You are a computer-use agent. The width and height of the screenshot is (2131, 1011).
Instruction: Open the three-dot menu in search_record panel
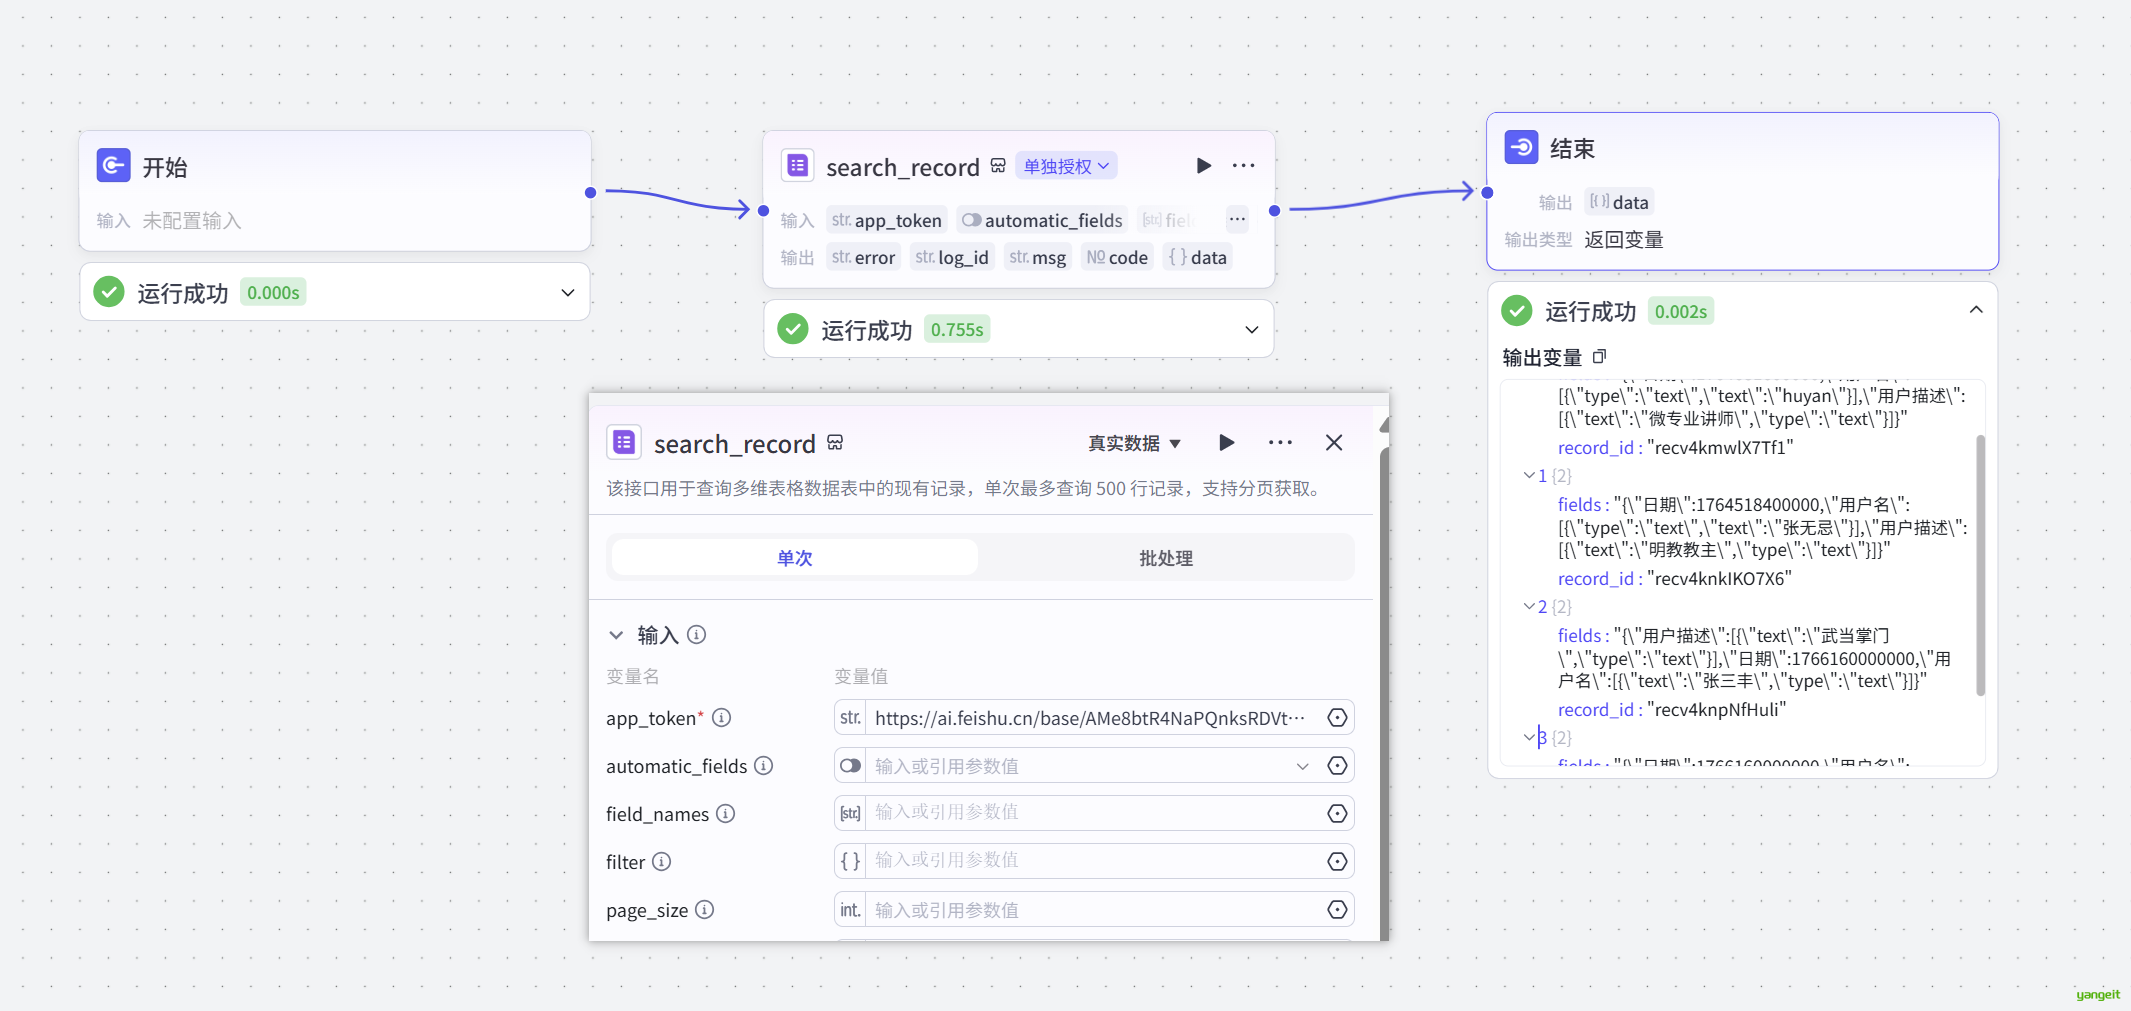pyautogui.click(x=1280, y=443)
